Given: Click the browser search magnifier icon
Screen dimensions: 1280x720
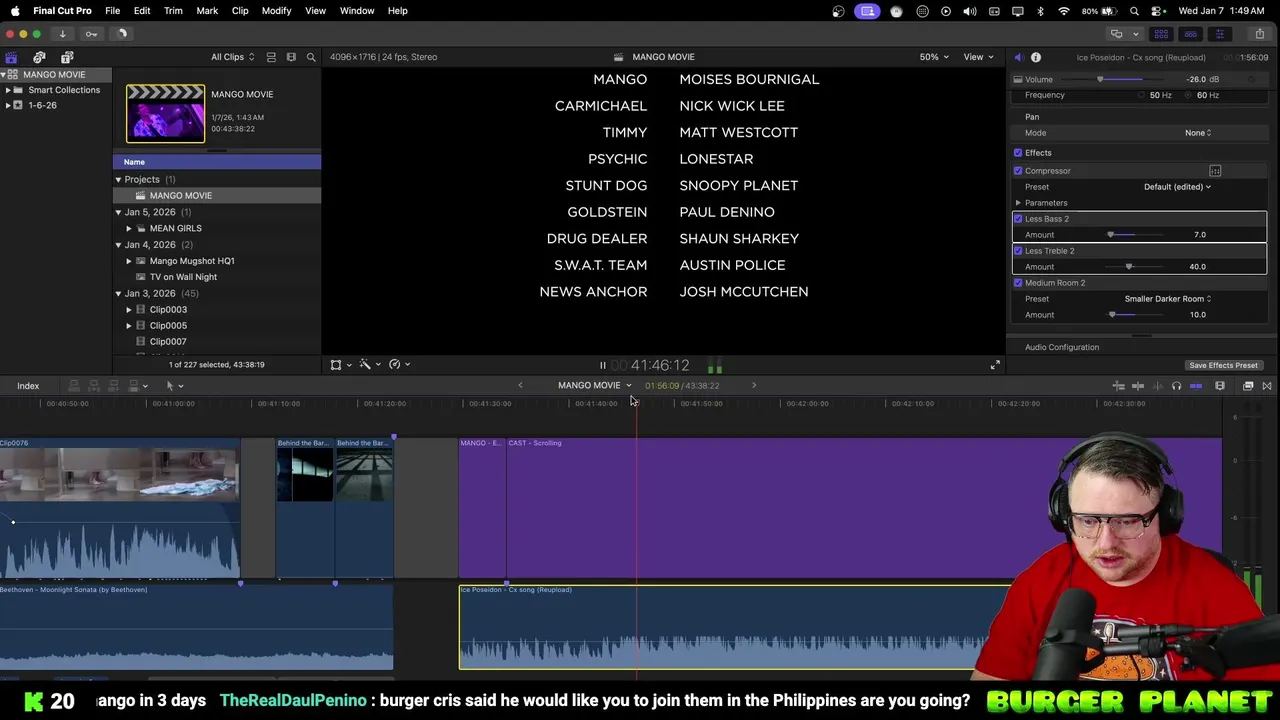Looking at the screenshot, I should [311, 57].
